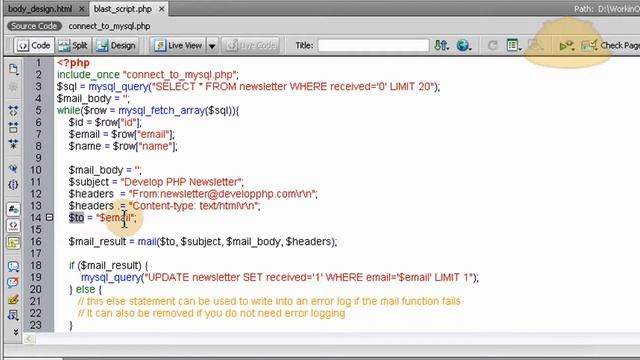
Task: Click the $name = $row["name"] line
Action: [123, 146]
